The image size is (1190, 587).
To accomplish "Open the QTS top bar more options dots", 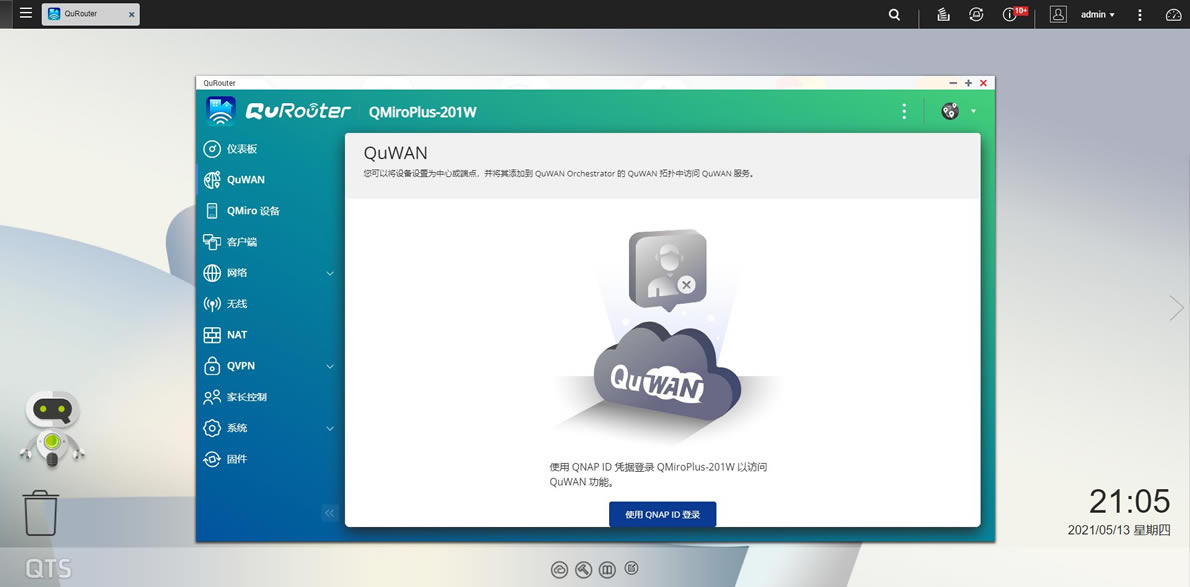I will point(1140,14).
